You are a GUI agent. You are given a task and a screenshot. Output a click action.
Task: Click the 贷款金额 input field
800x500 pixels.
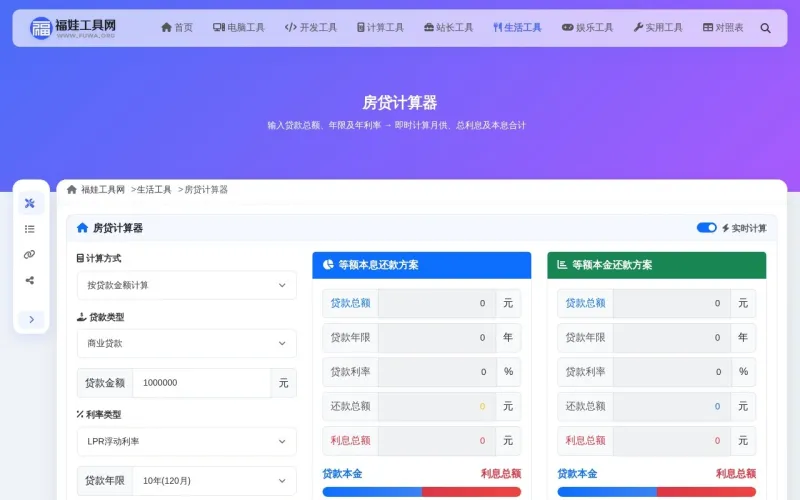202,383
